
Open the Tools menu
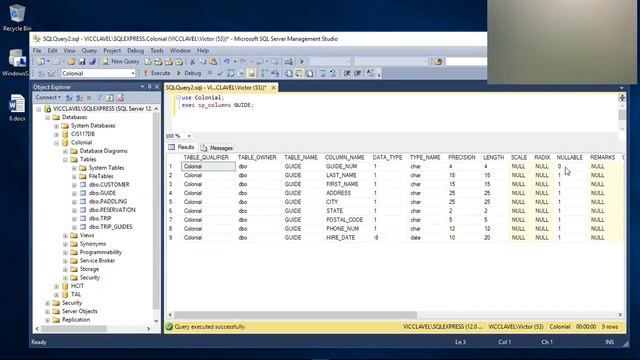157,51
